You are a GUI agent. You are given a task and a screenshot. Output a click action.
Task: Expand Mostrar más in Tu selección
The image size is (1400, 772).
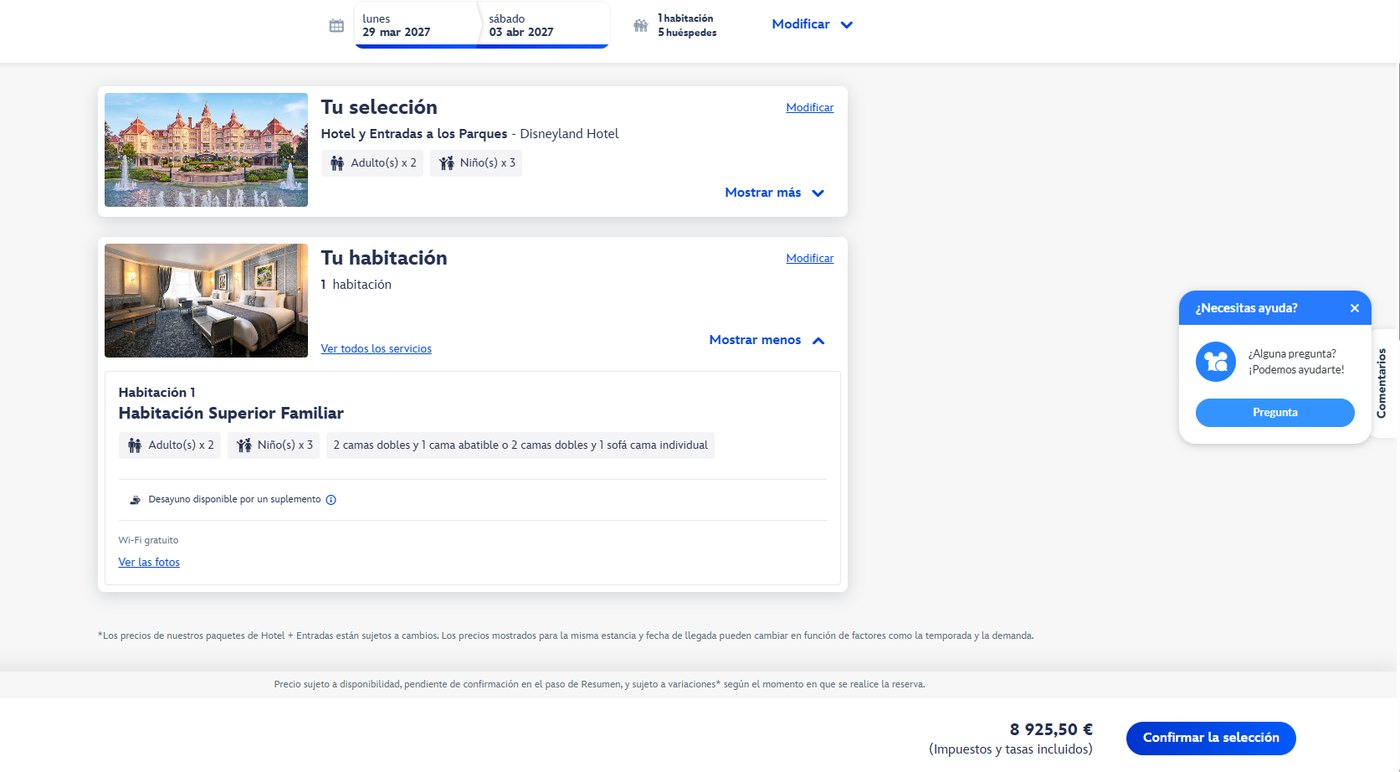pyautogui.click(x=775, y=193)
